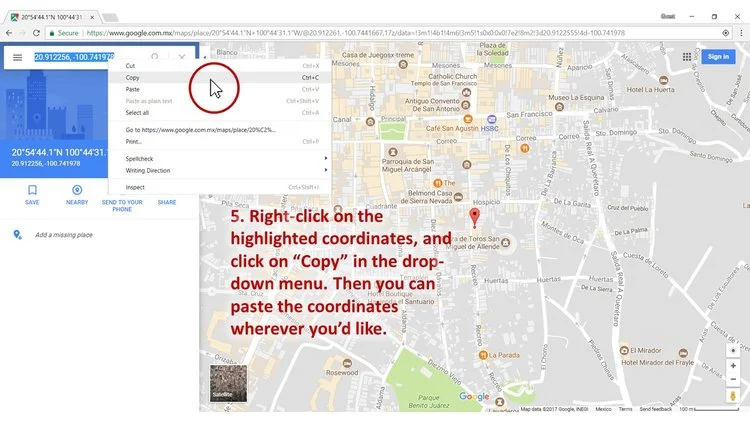Screen dimensions: 750x422
Task: Zoom out the map with minus
Action: (x=733, y=379)
